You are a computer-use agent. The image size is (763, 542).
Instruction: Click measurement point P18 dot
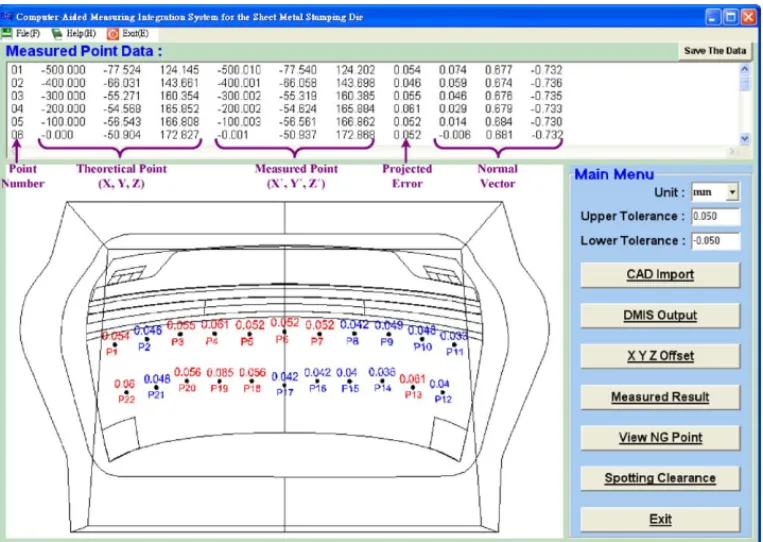[x=252, y=381]
